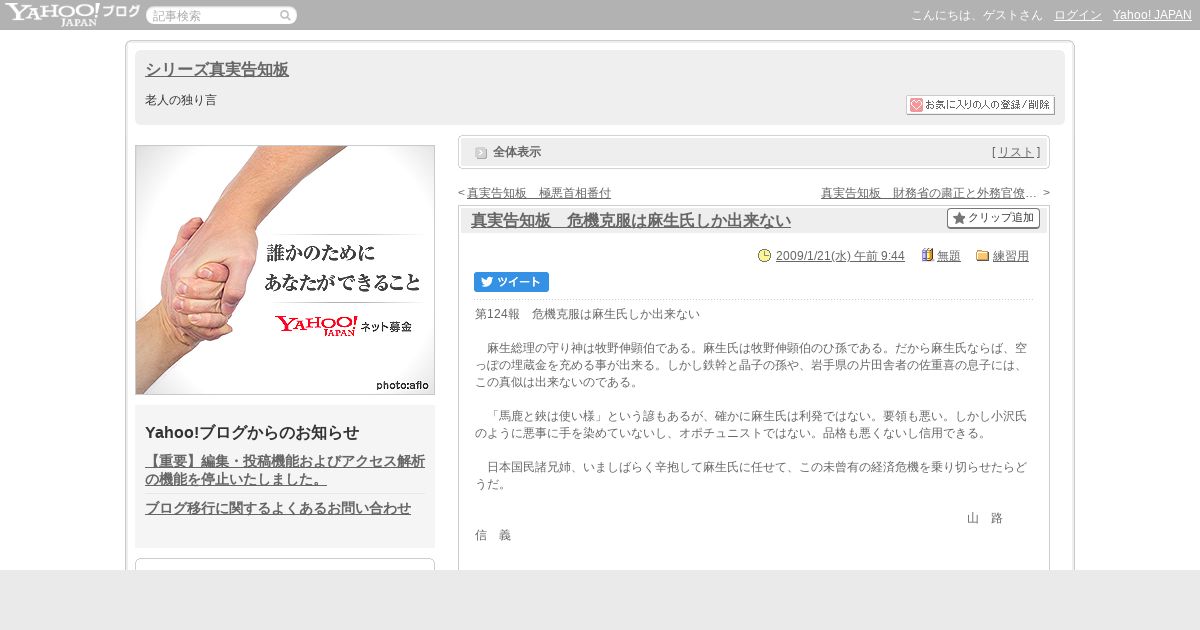The image size is (1200, 630).
Task: Click お気に入りの人の登録/削除 button
Action: [x=980, y=105]
